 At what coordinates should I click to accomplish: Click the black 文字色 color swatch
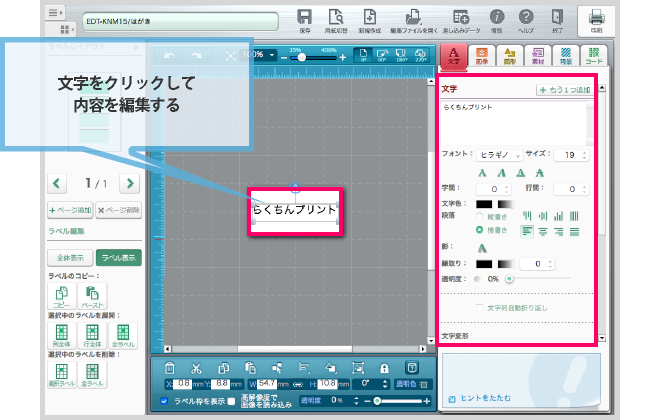[x=487, y=204]
